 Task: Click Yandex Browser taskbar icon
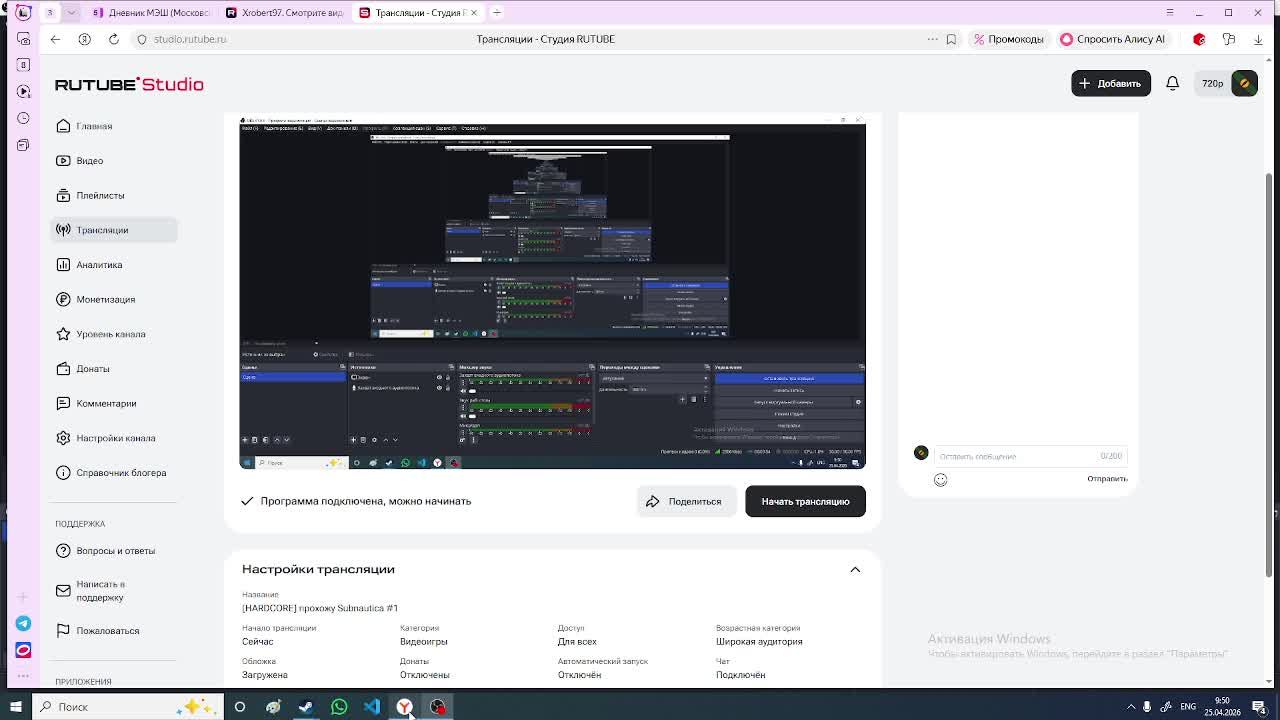tap(405, 707)
